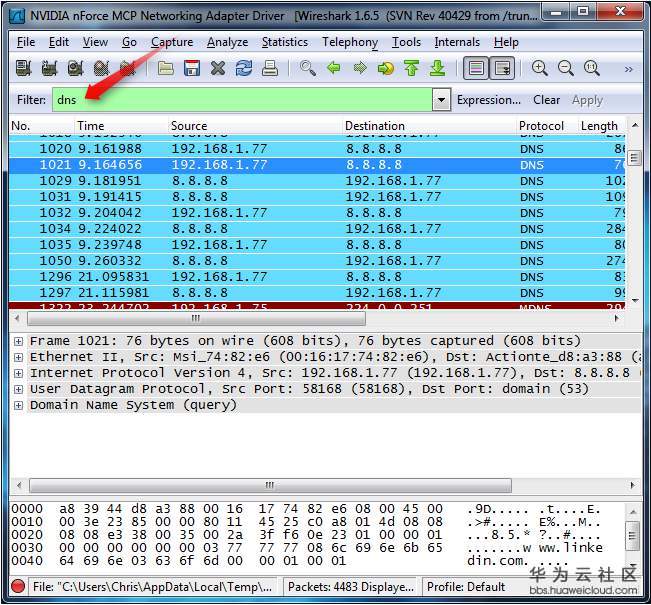Image resolution: width=651 pixels, height=605 pixels.
Task: Expand Frame 1021 details
Action: (18, 341)
